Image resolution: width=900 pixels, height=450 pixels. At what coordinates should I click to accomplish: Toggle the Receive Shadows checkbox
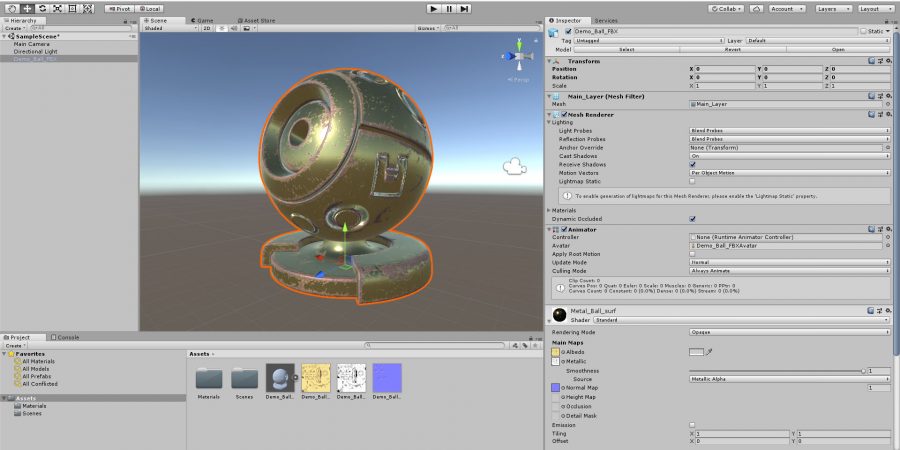point(692,165)
